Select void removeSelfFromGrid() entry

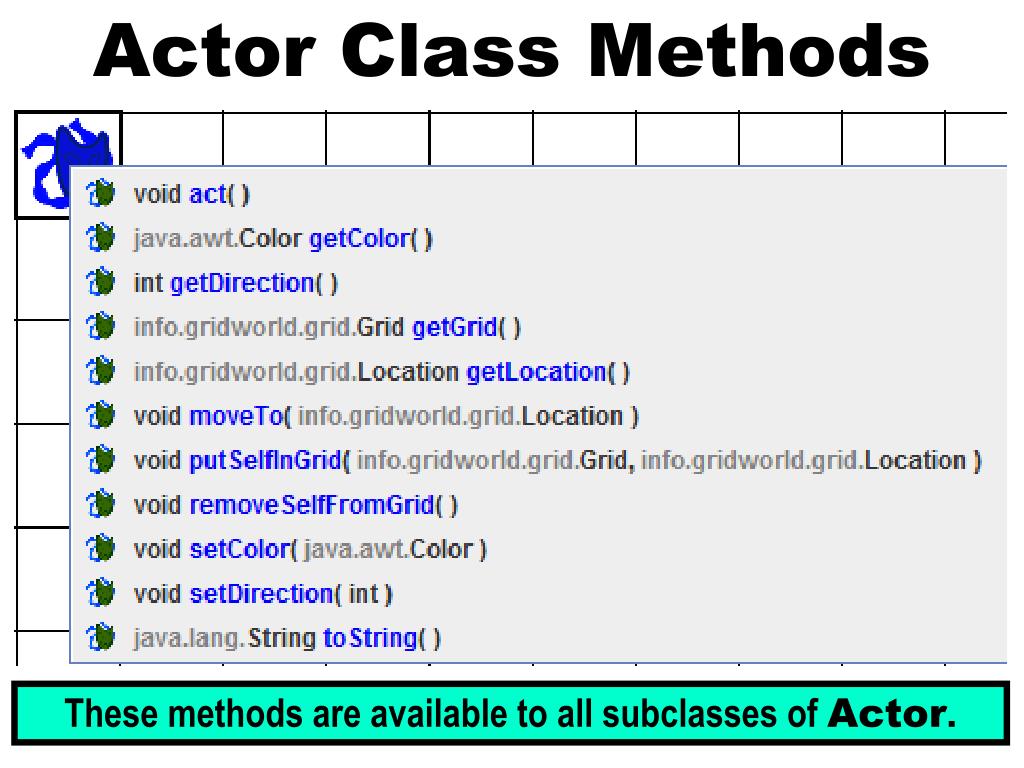(539, 504)
